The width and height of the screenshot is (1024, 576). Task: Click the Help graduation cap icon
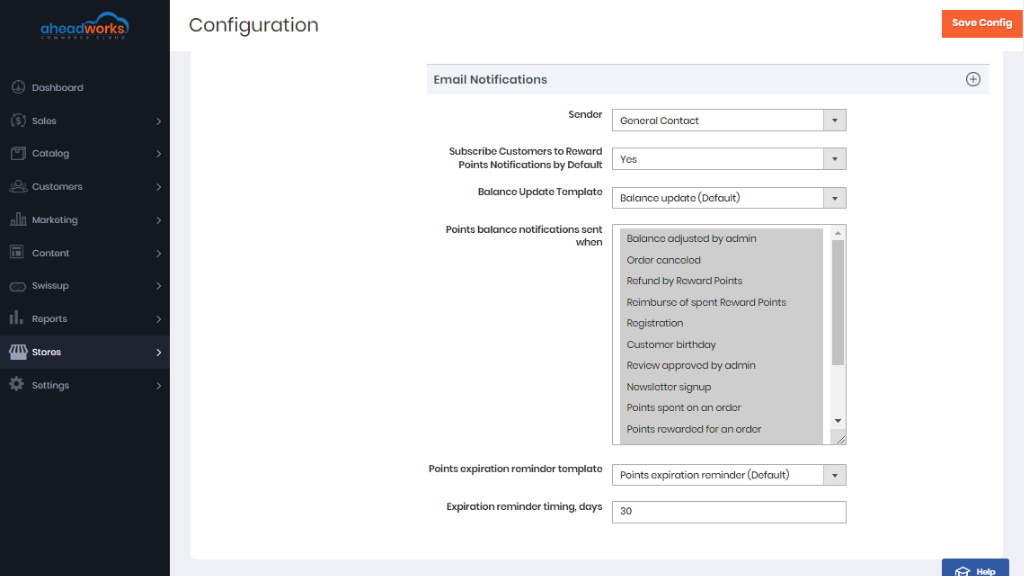pyautogui.click(x=963, y=571)
